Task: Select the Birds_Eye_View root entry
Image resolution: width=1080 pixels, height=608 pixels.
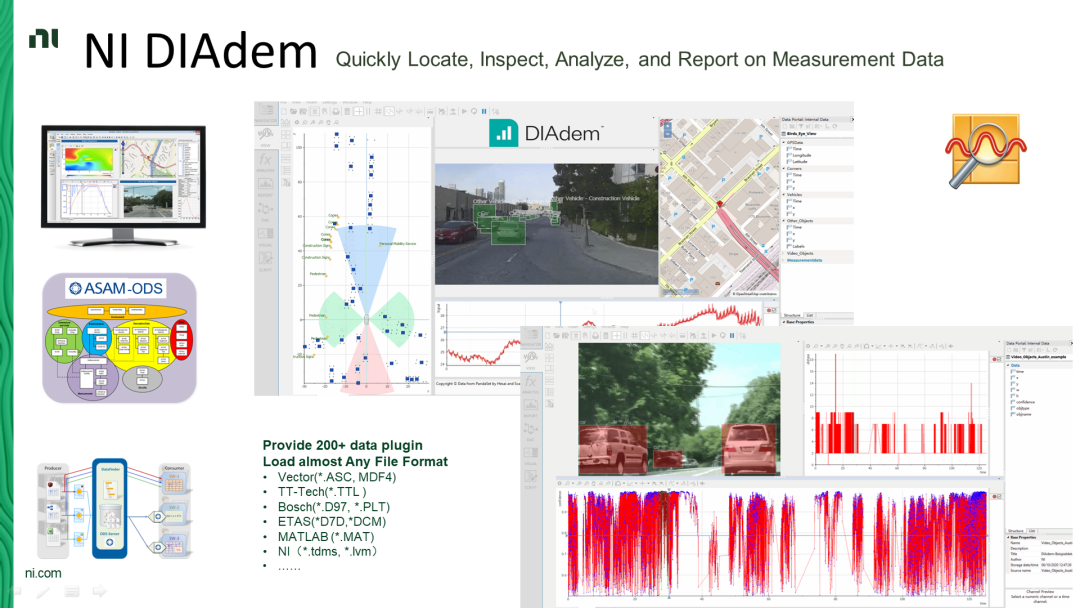Action: coord(799,134)
